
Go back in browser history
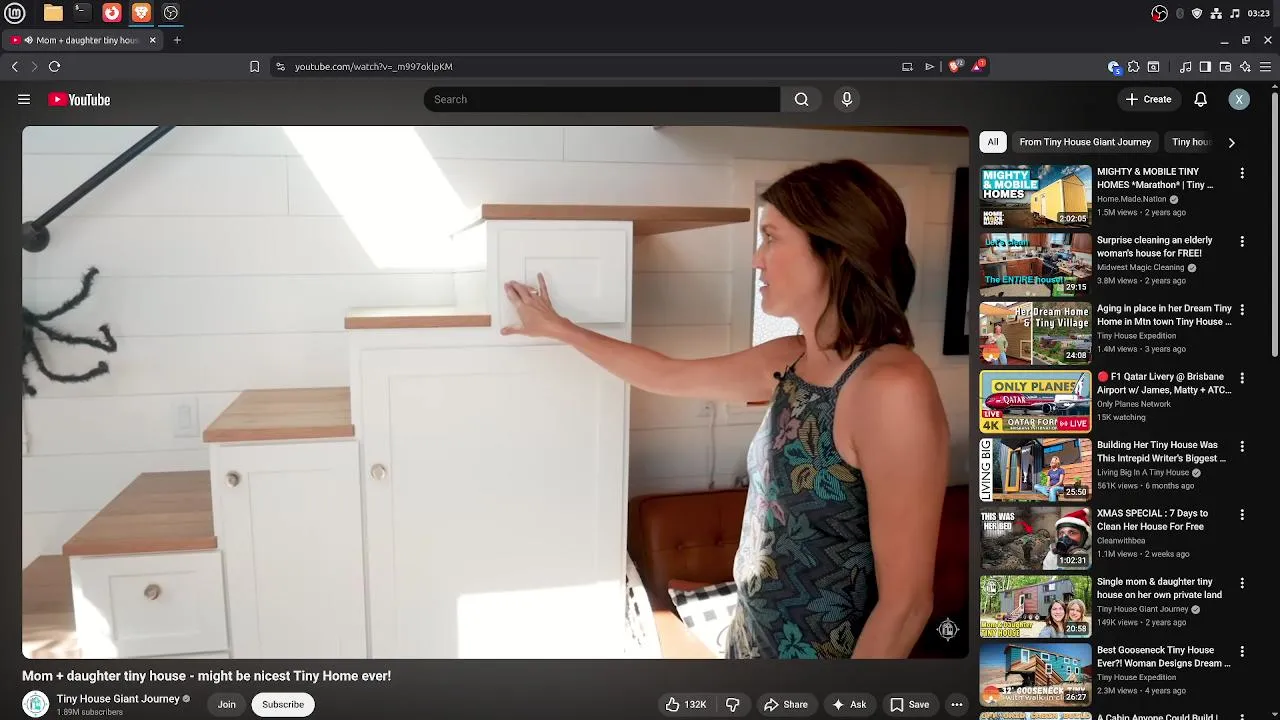[14, 66]
